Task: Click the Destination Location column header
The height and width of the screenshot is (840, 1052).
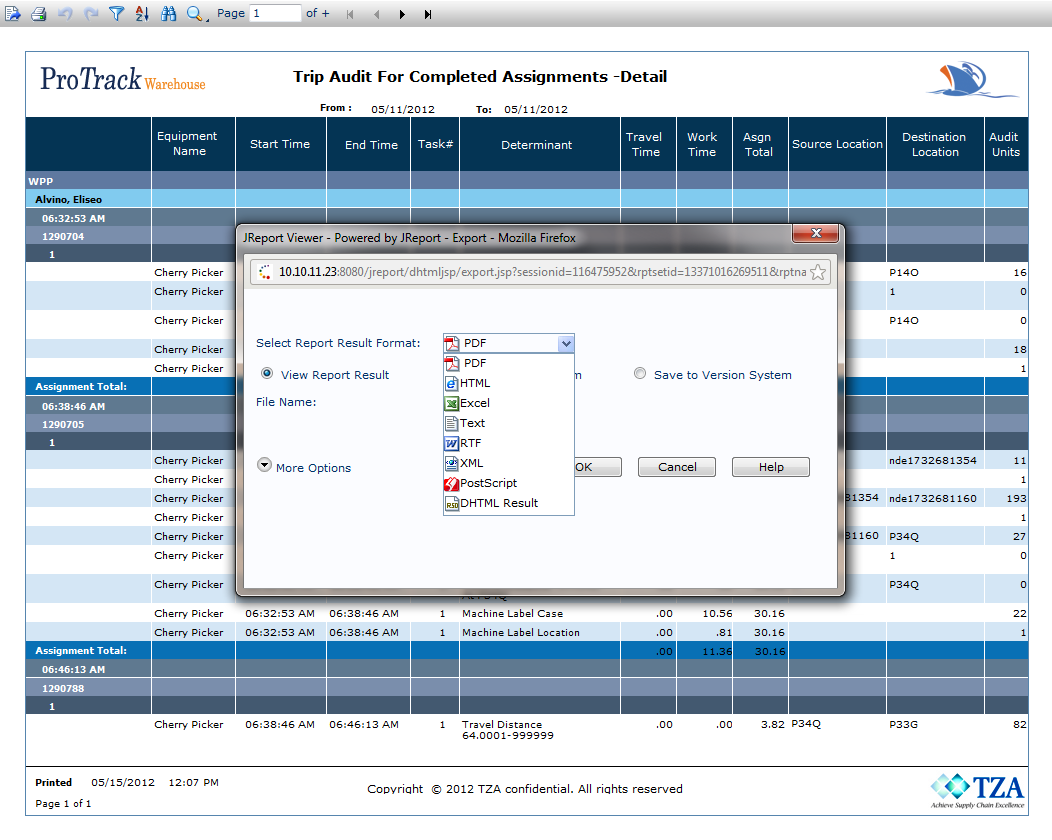Action: coord(935,144)
